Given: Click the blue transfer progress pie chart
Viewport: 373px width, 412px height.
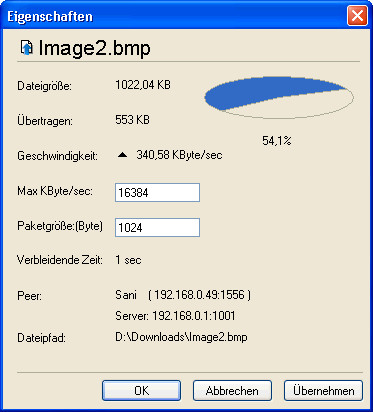Looking at the screenshot, I should point(279,97).
